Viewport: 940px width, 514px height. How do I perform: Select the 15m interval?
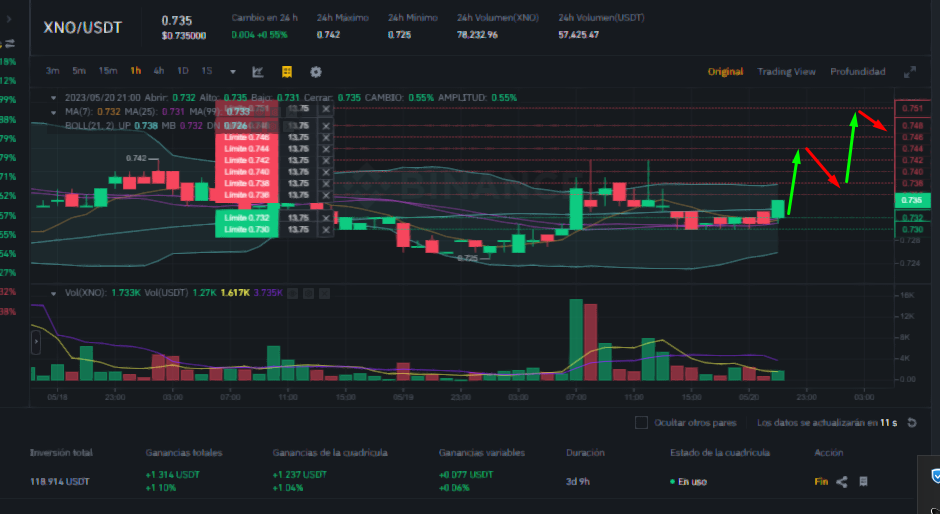108,71
